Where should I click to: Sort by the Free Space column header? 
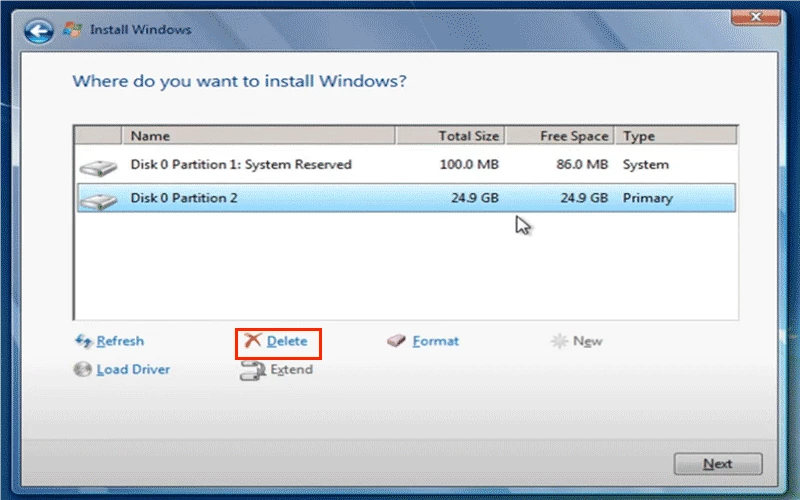click(x=560, y=136)
